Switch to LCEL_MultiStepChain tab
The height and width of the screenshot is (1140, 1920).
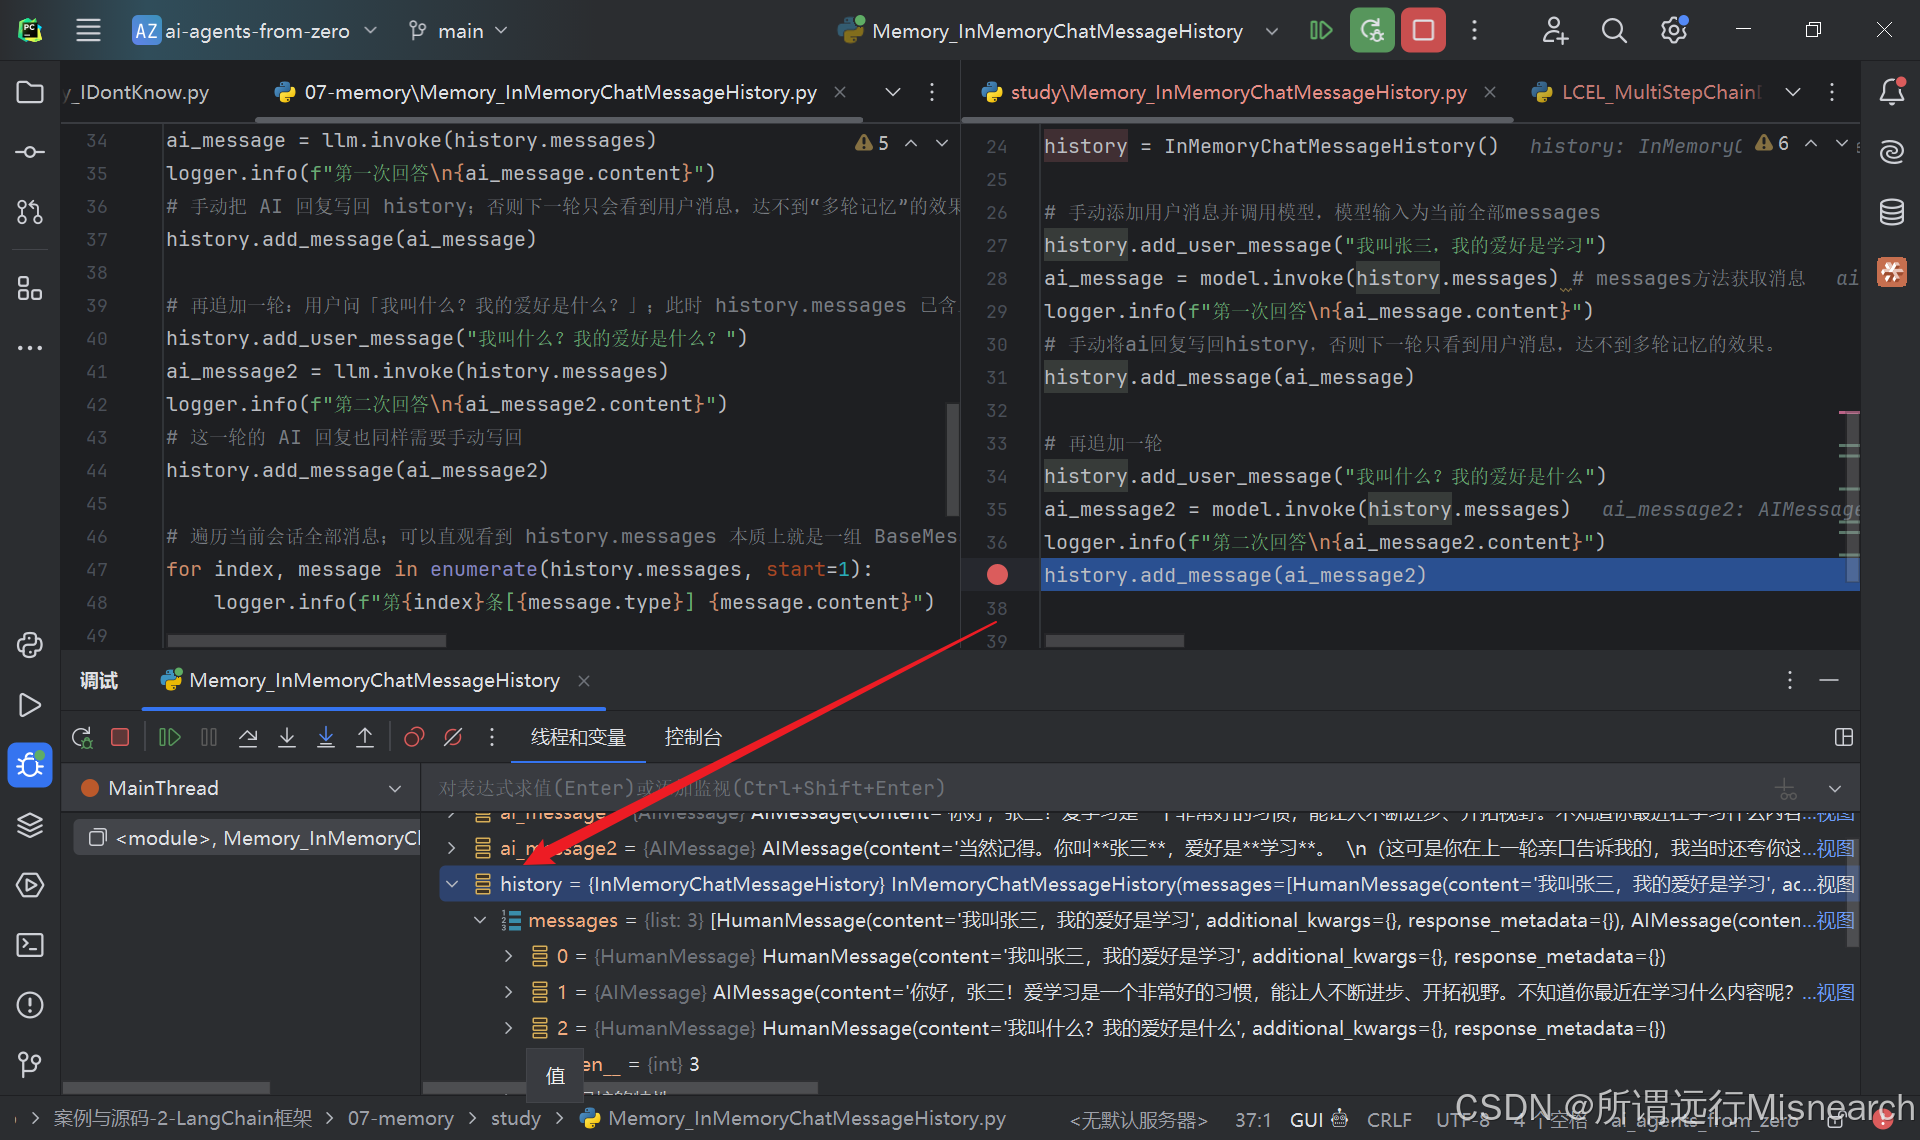coord(1646,92)
